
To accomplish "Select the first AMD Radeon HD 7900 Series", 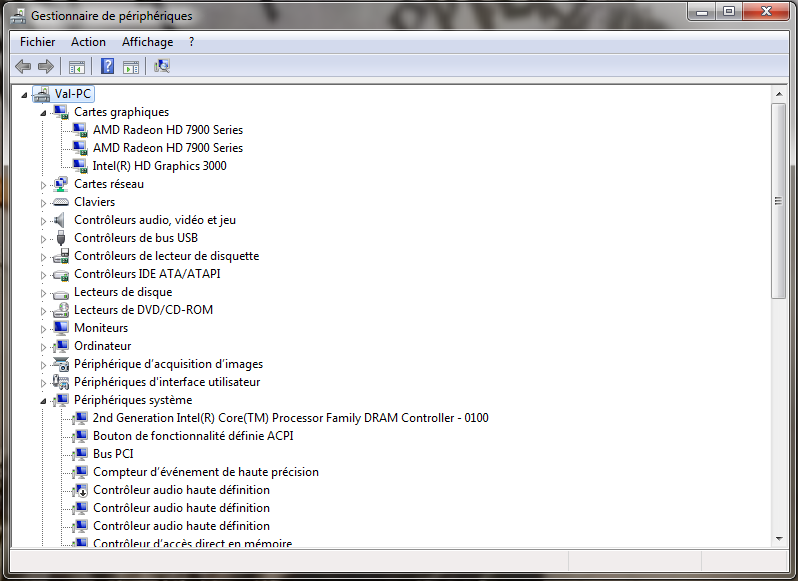I will point(167,130).
